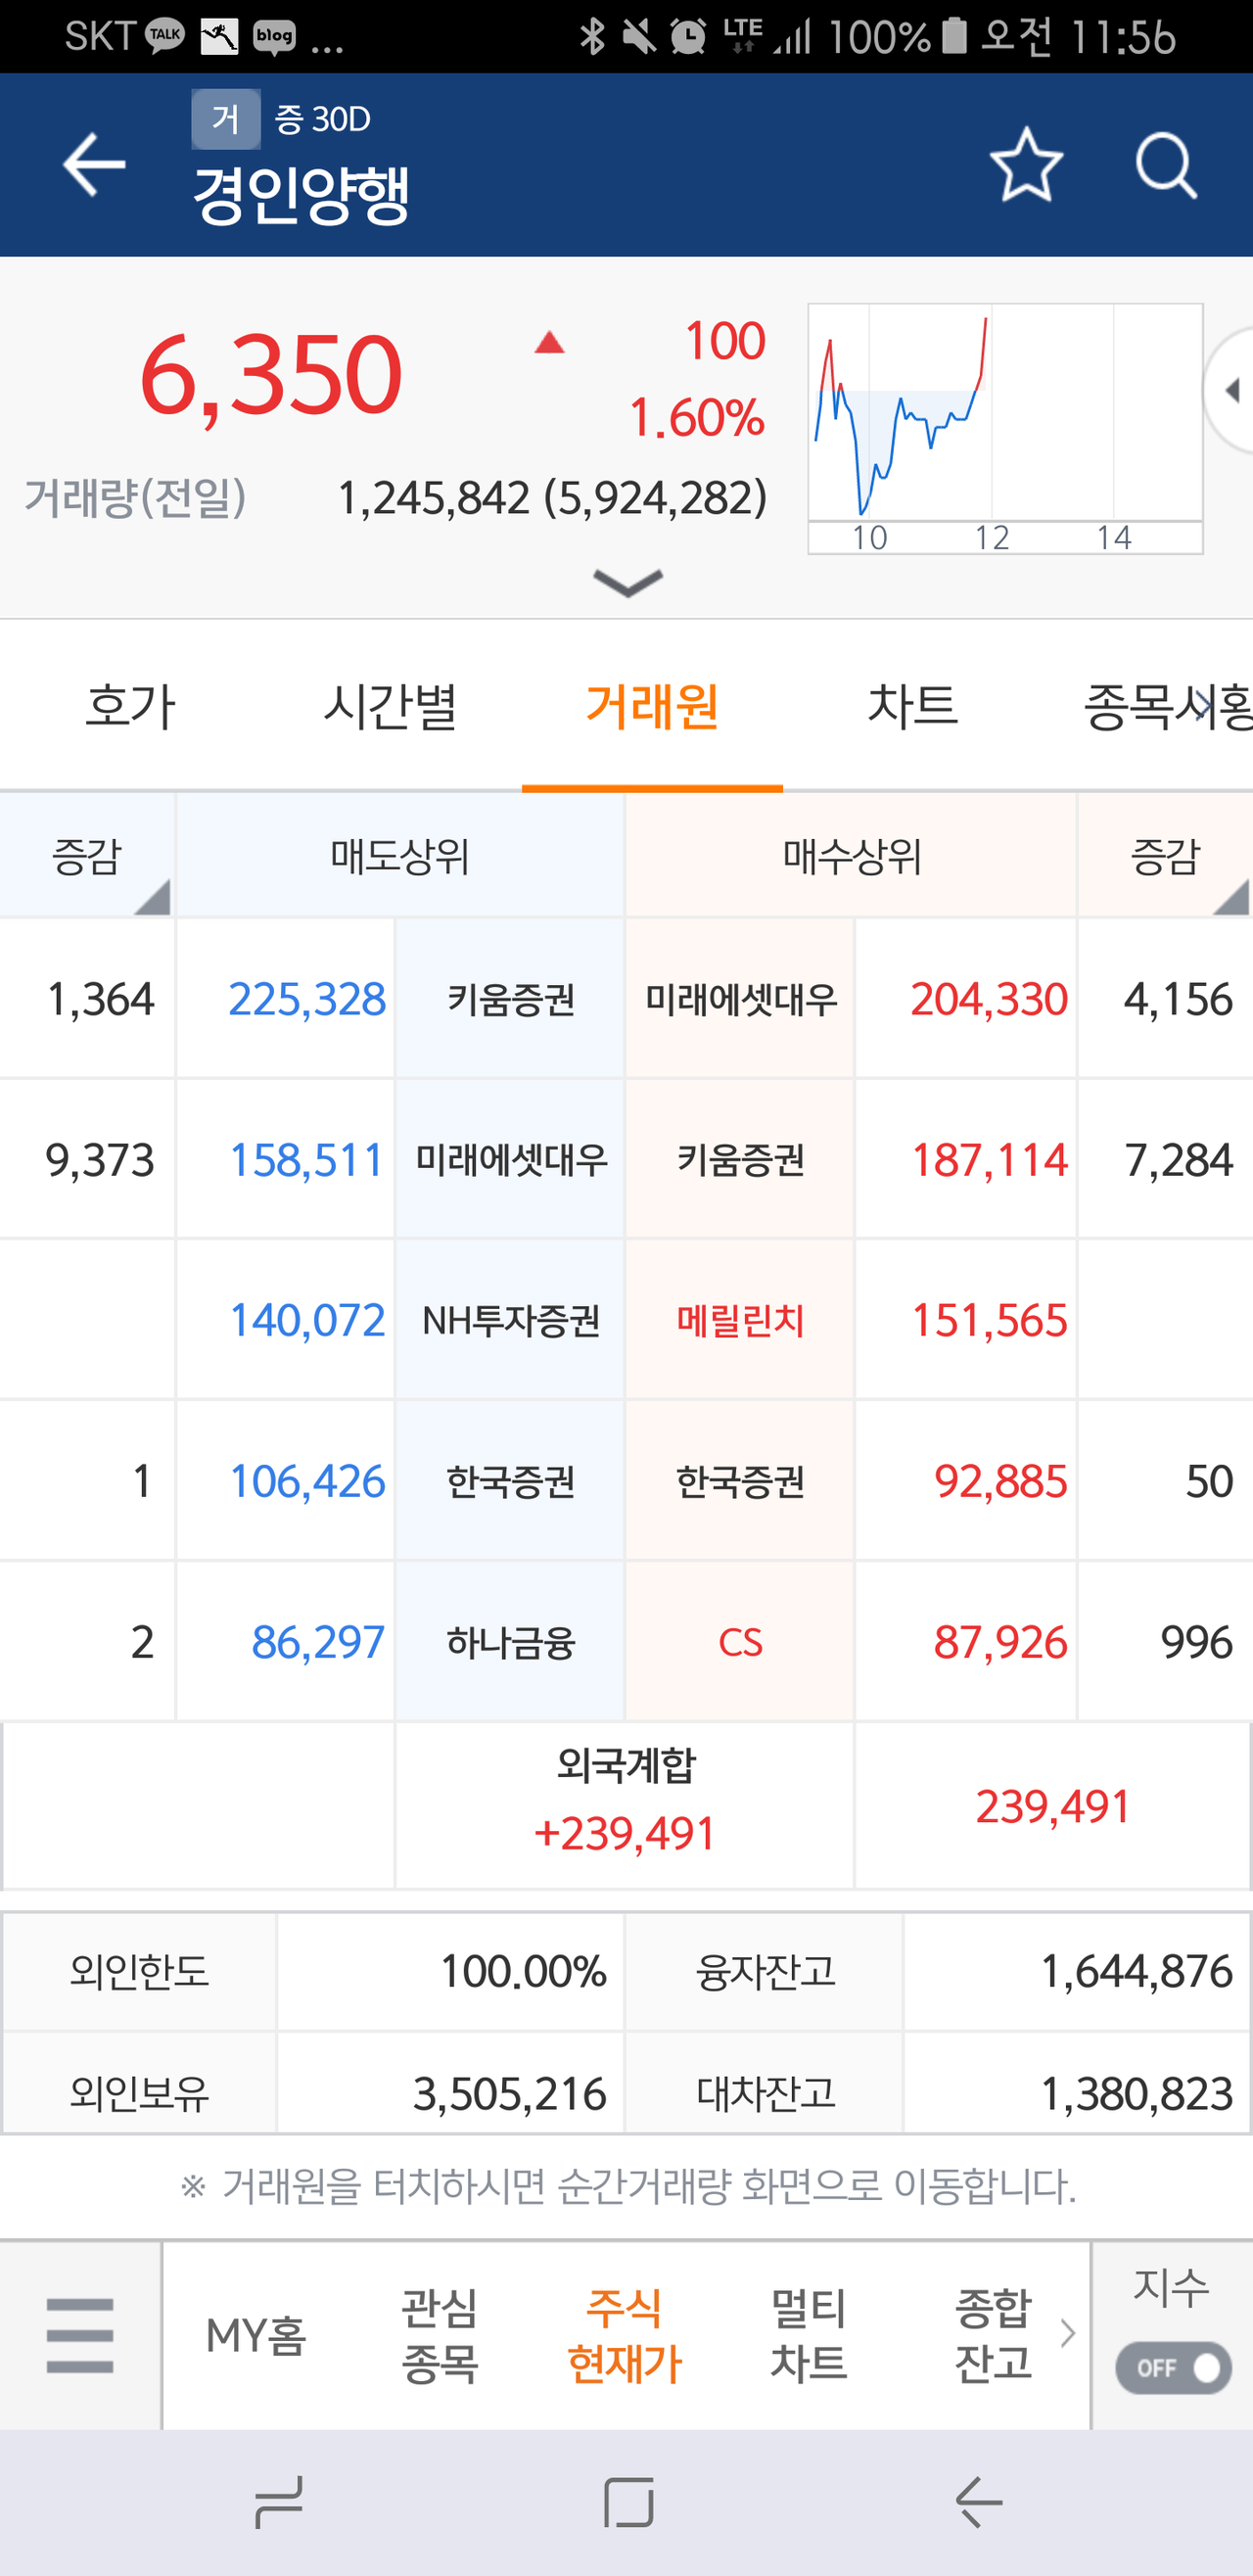Tap seller 하나금융
1253x2576 pixels.
point(510,1642)
